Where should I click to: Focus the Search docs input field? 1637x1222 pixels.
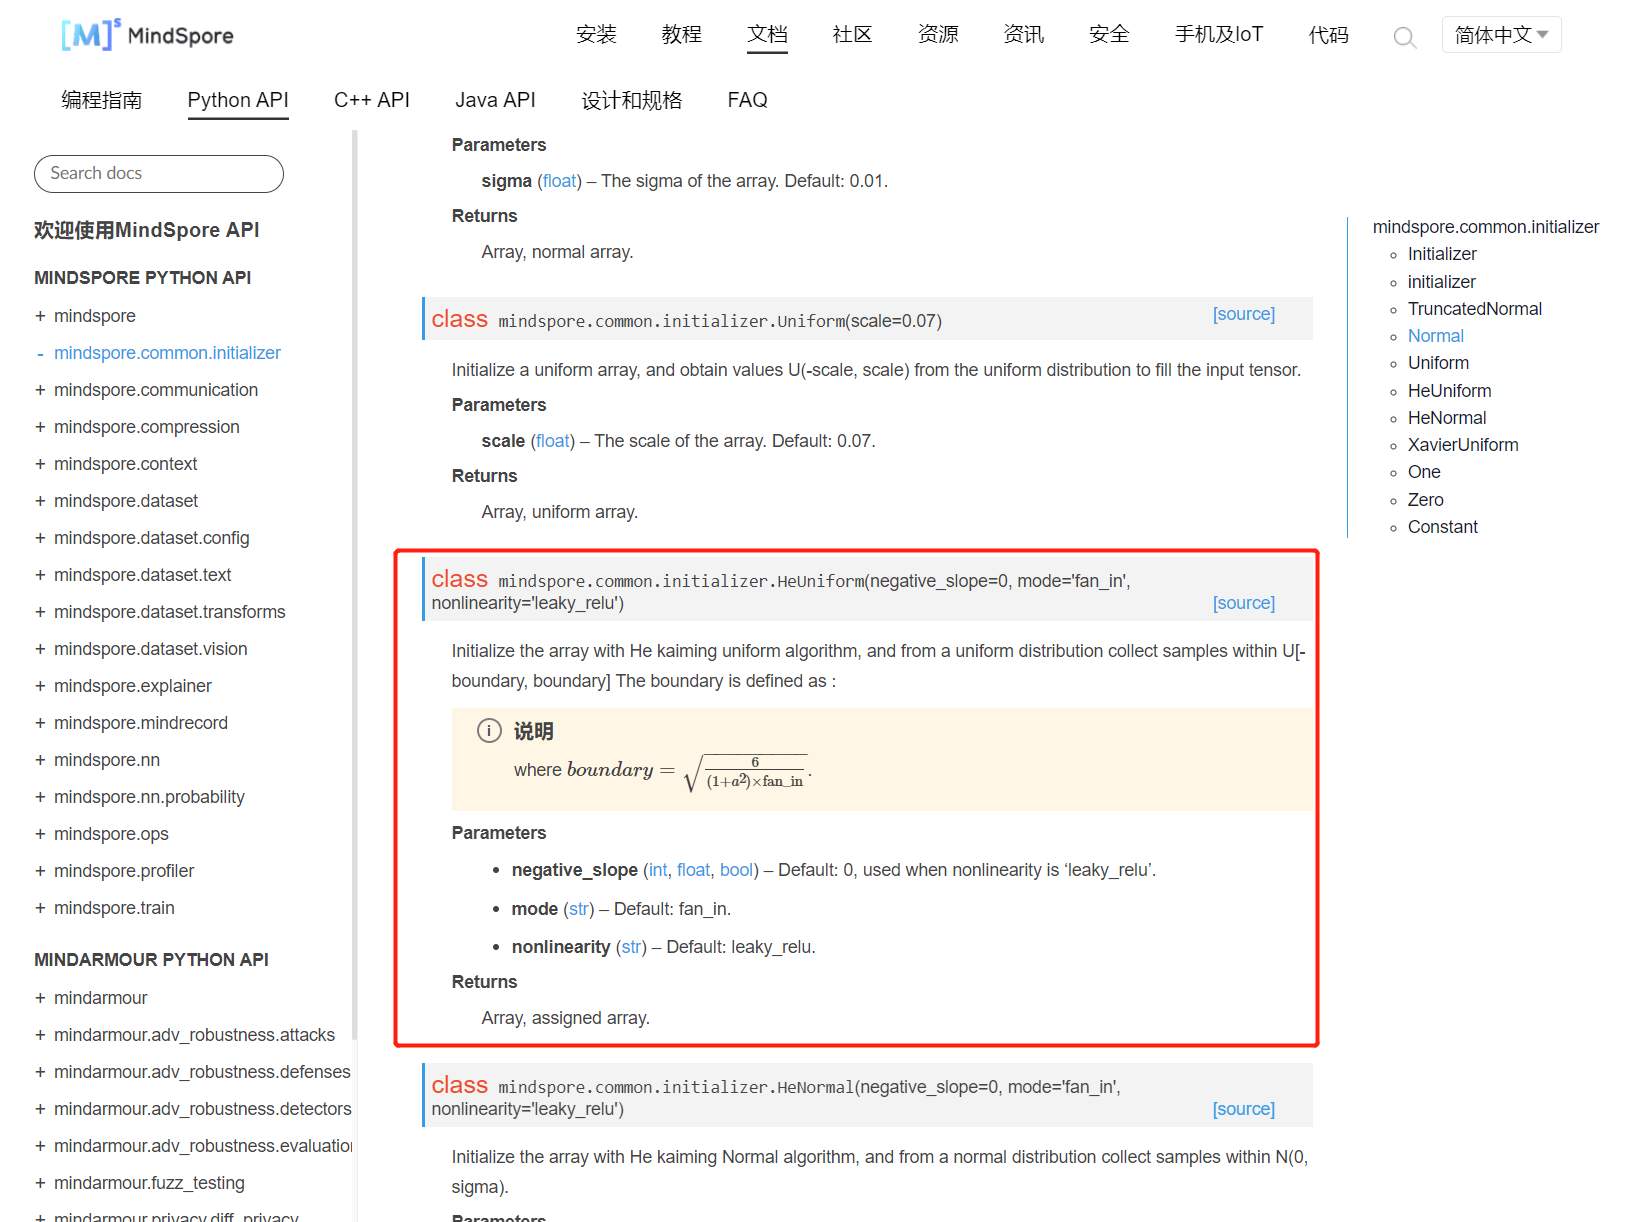159,174
